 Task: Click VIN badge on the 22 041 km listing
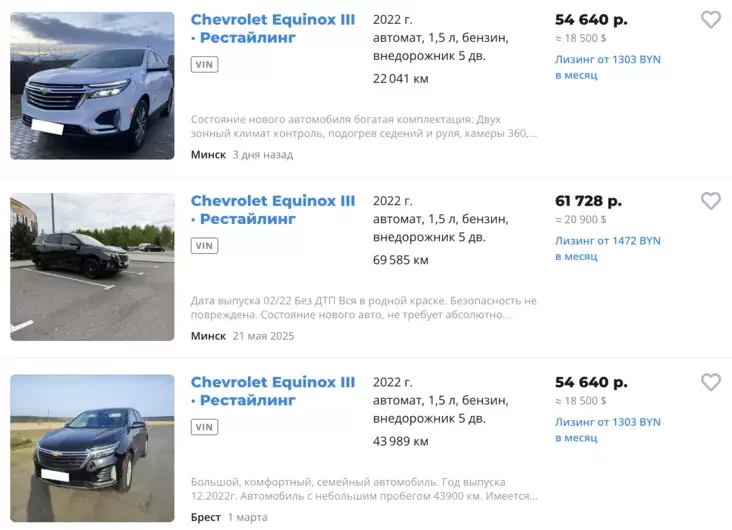[x=204, y=64]
